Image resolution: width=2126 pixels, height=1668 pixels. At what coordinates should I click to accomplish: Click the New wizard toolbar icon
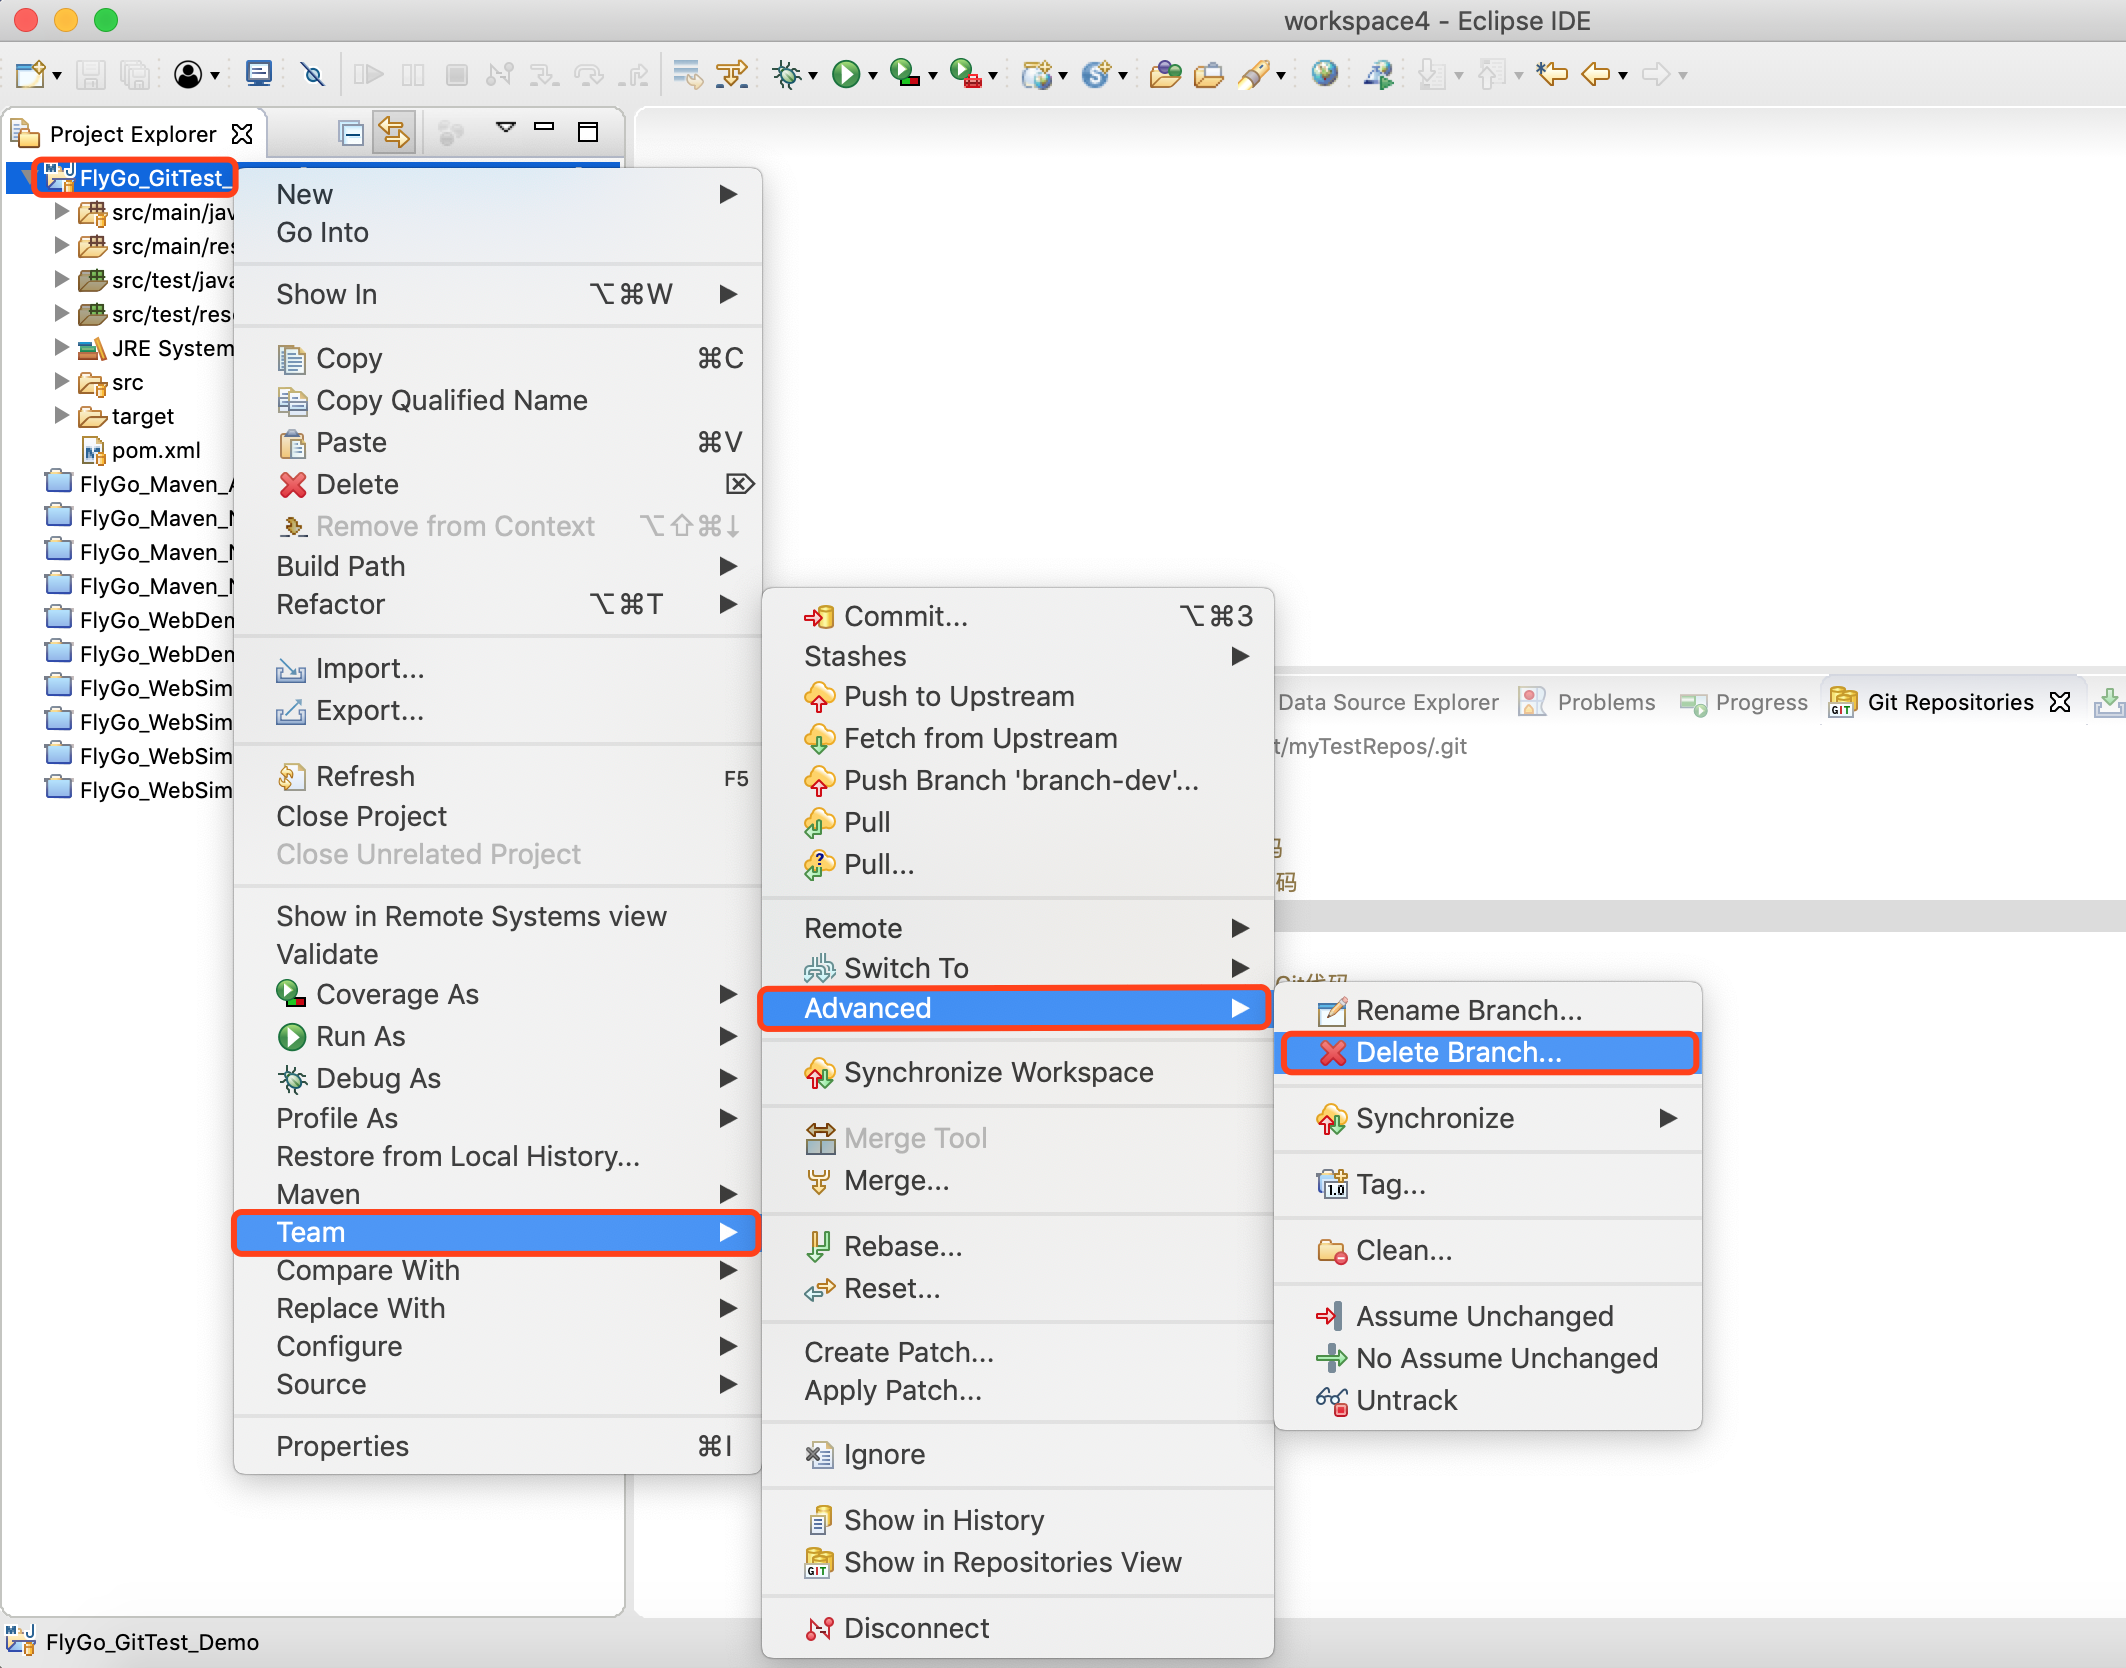pyautogui.click(x=30, y=74)
